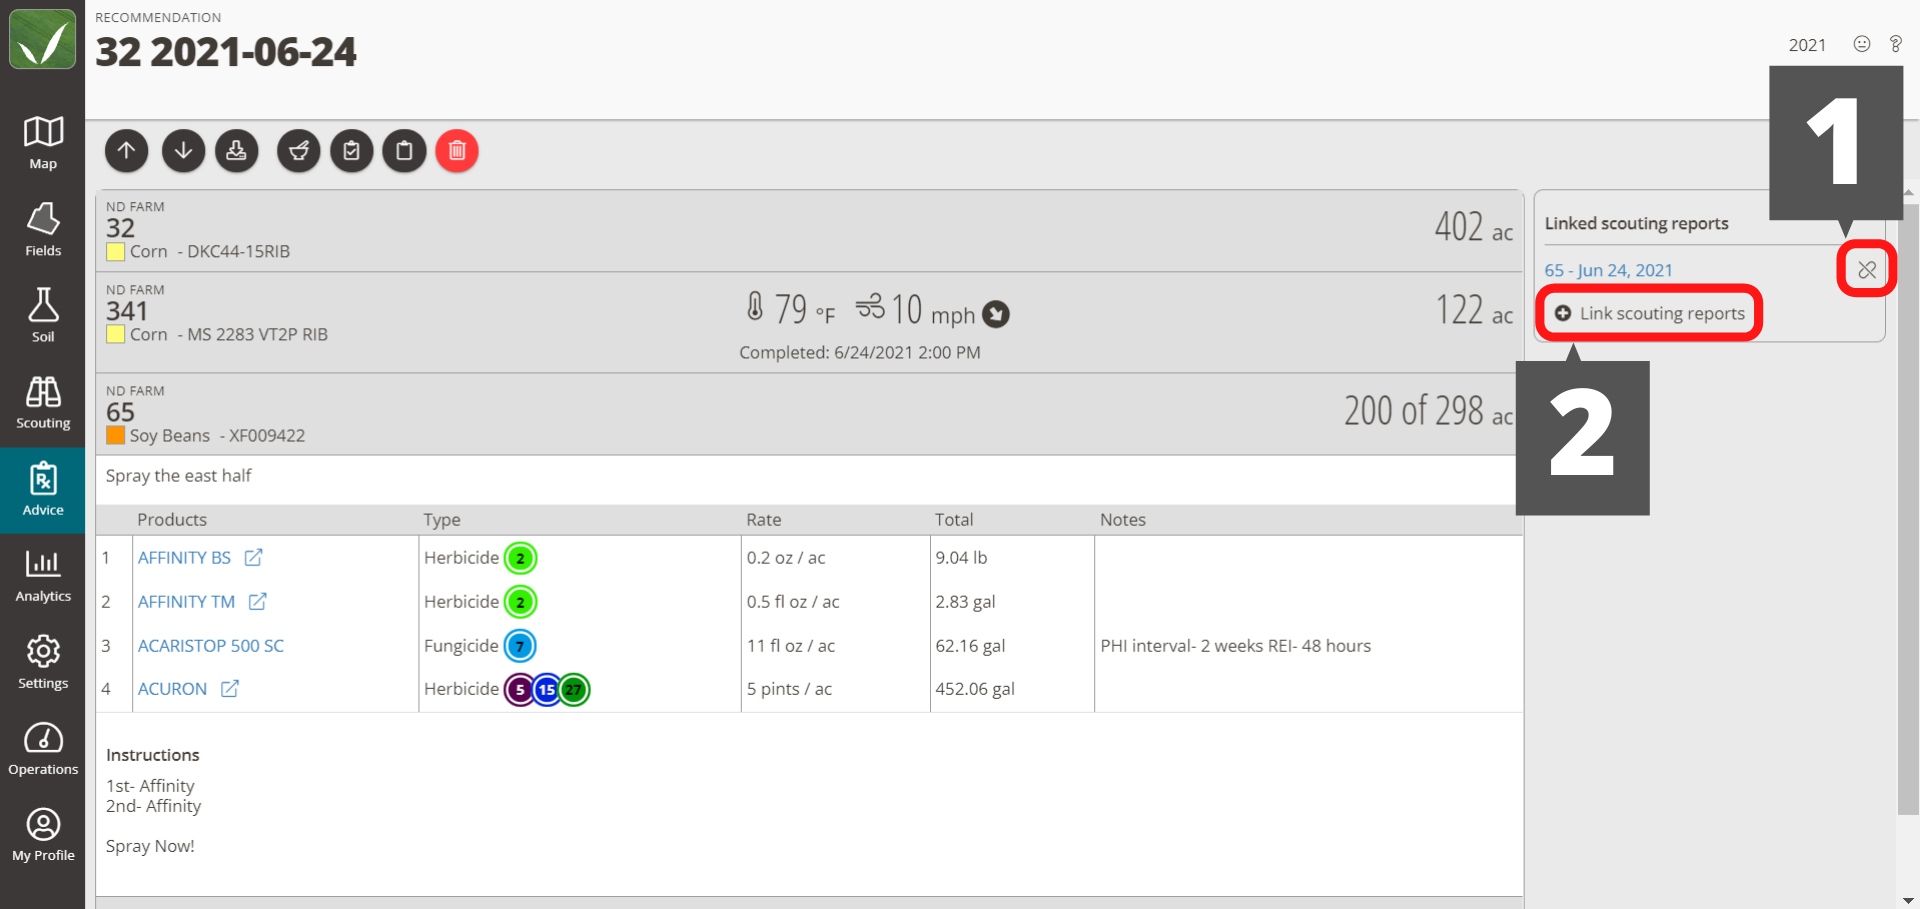The image size is (1920, 909).
Task: Click the wind direction arrow icon
Action: tap(995, 314)
